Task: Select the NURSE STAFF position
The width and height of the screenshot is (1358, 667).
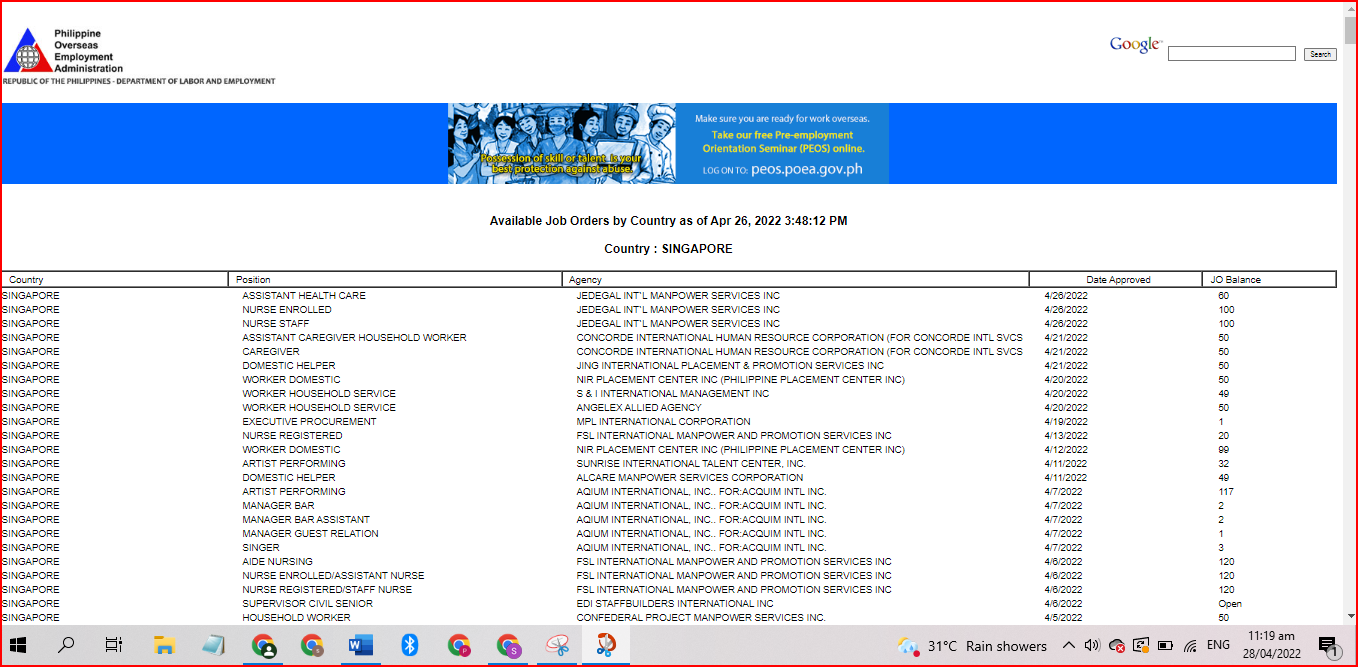Action: click(275, 324)
